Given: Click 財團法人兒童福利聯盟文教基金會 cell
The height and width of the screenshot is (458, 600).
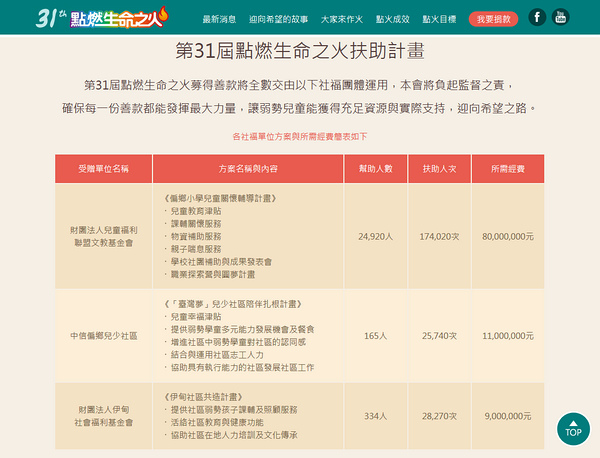Looking at the screenshot, I should 103,236.
